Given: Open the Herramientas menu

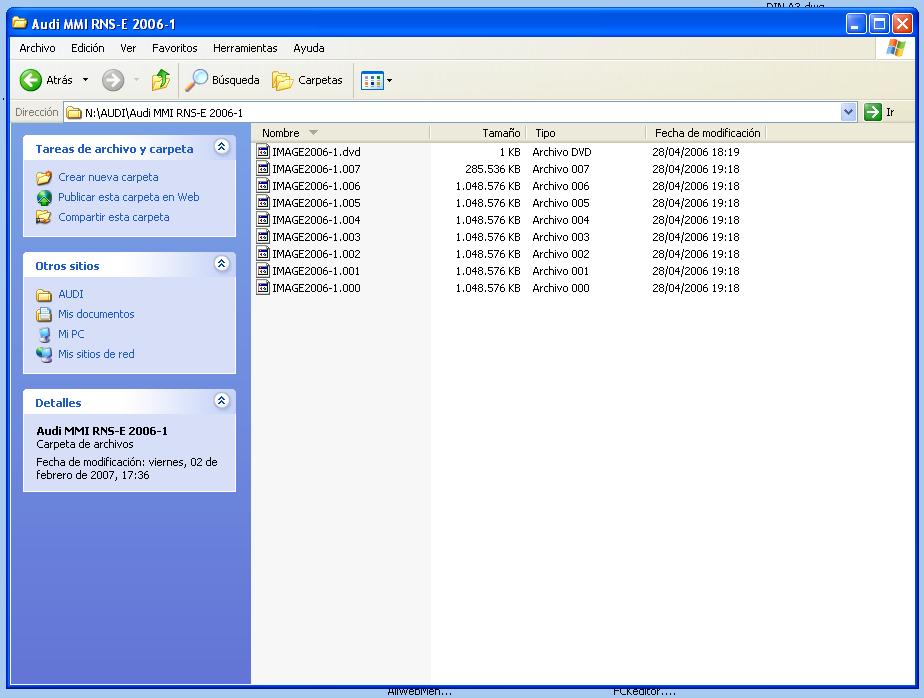Looking at the screenshot, I should 245,48.
